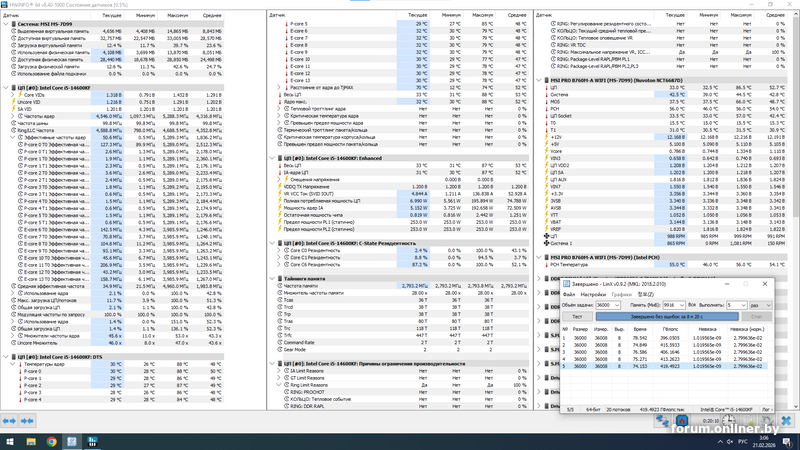Open the раз units dropdown in LinX
Screen dimensions: 800x450
(x=763, y=304)
